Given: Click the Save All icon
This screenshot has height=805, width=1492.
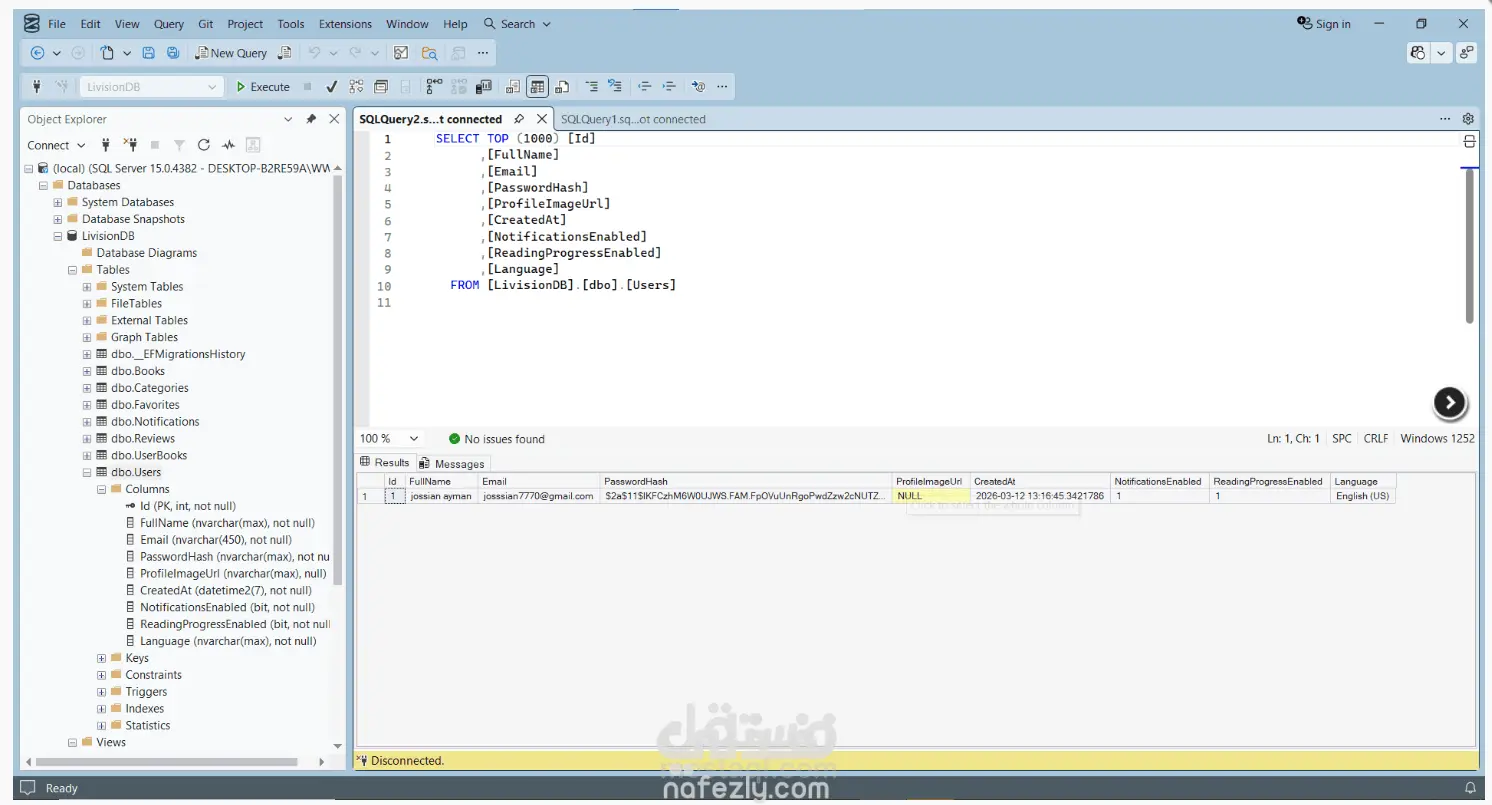Looking at the screenshot, I should click(173, 53).
